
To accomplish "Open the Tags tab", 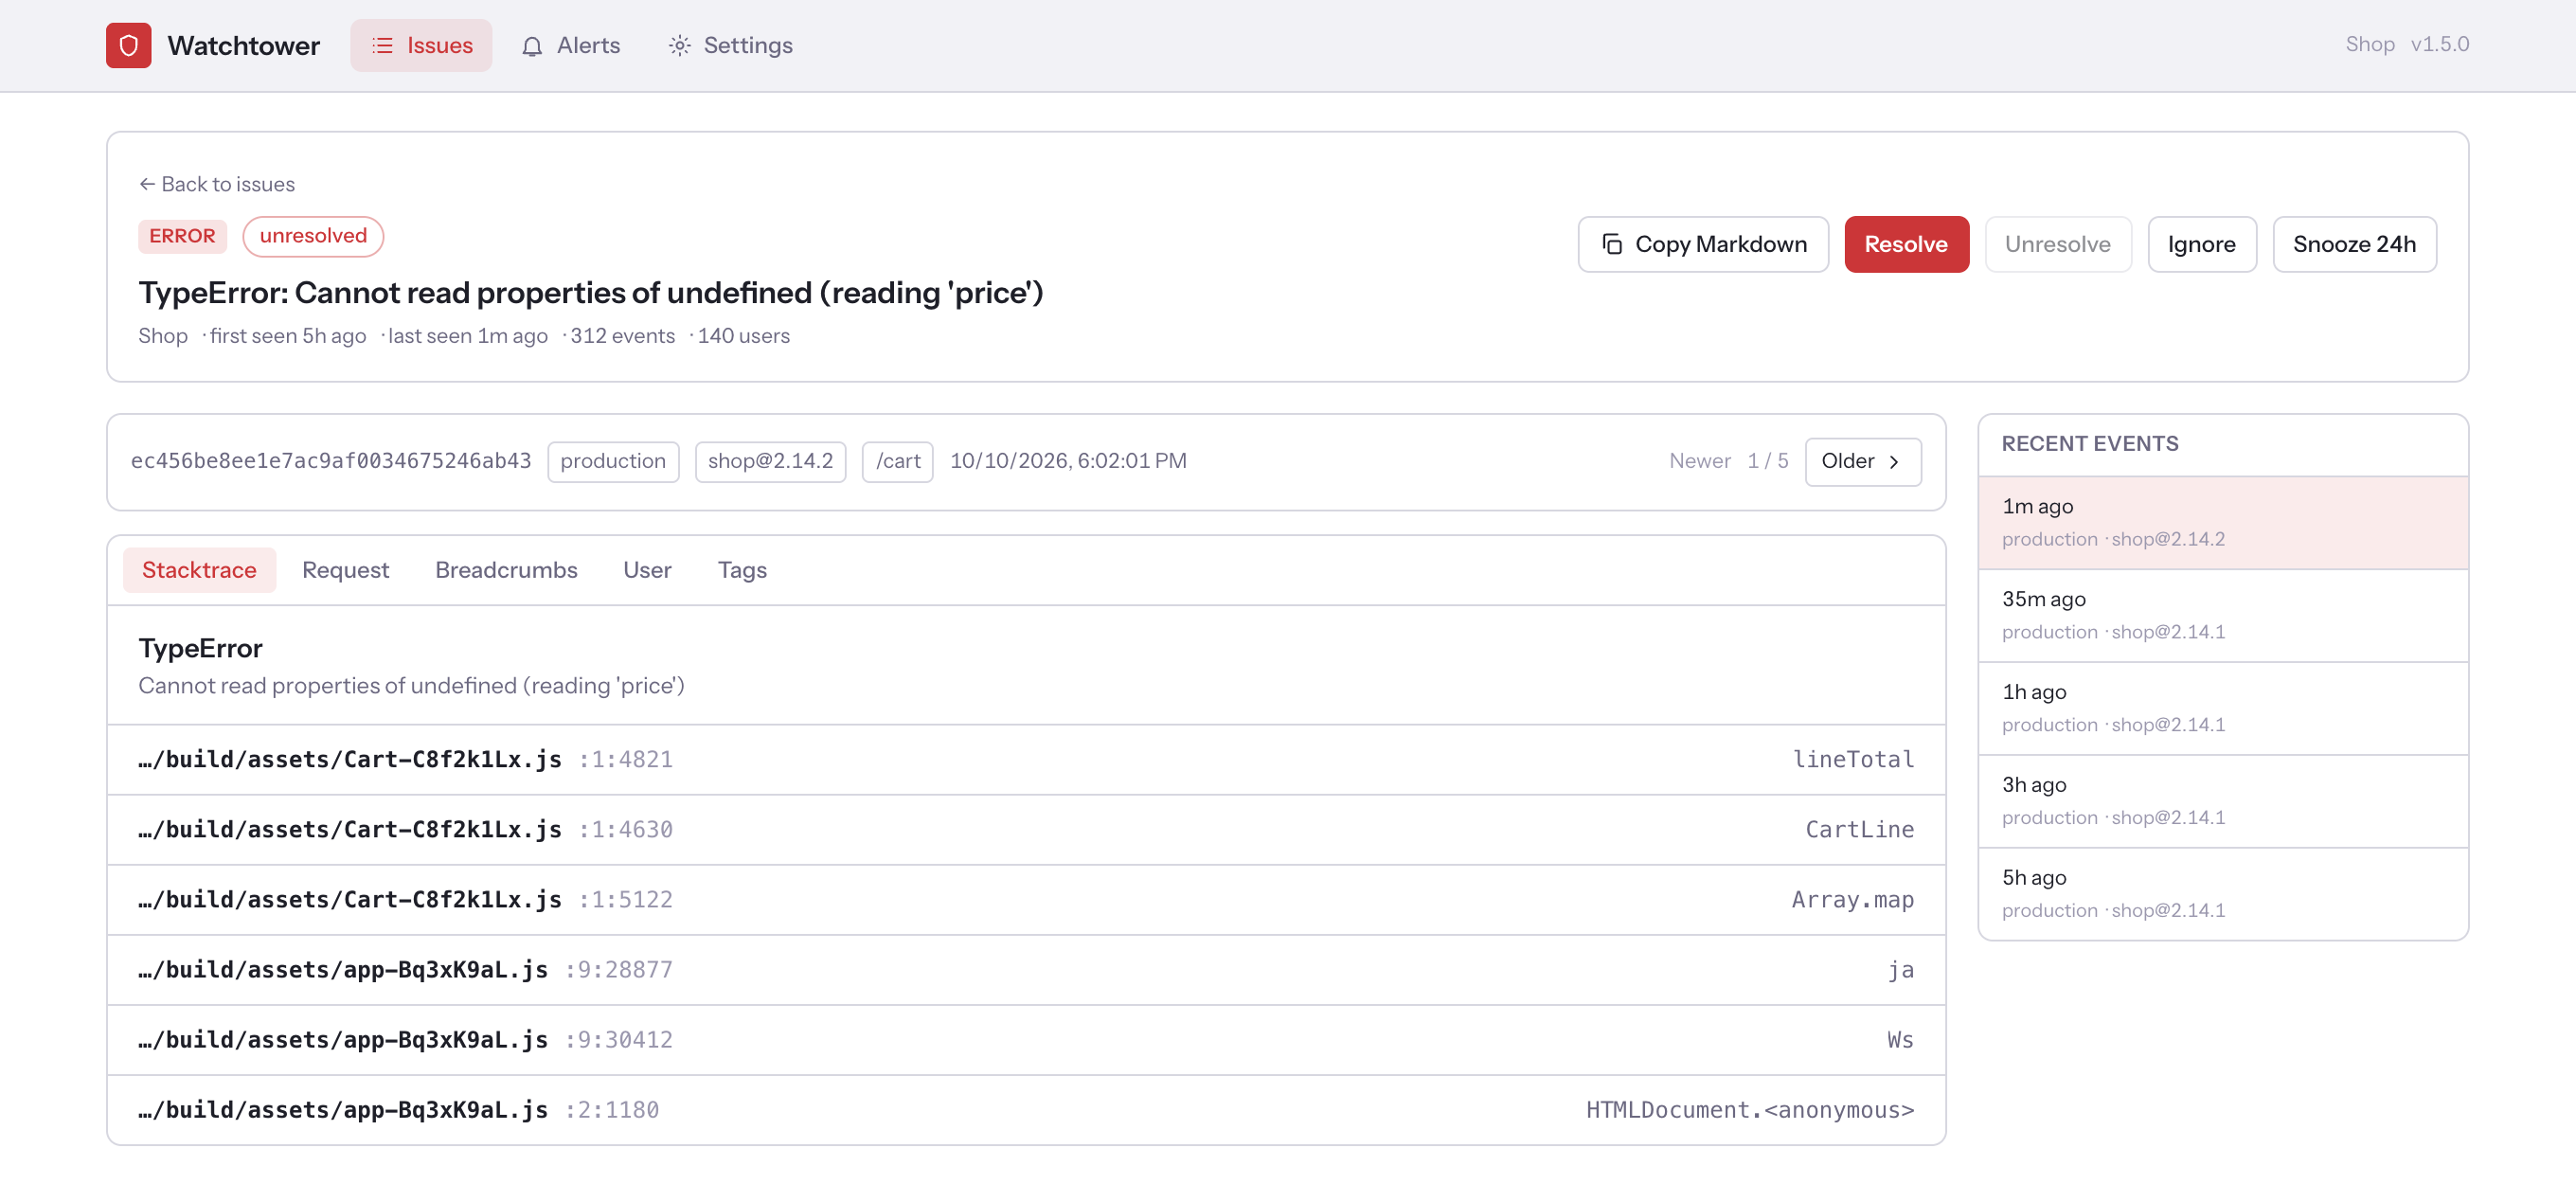I will pyautogui.click(x=742, y=570).
